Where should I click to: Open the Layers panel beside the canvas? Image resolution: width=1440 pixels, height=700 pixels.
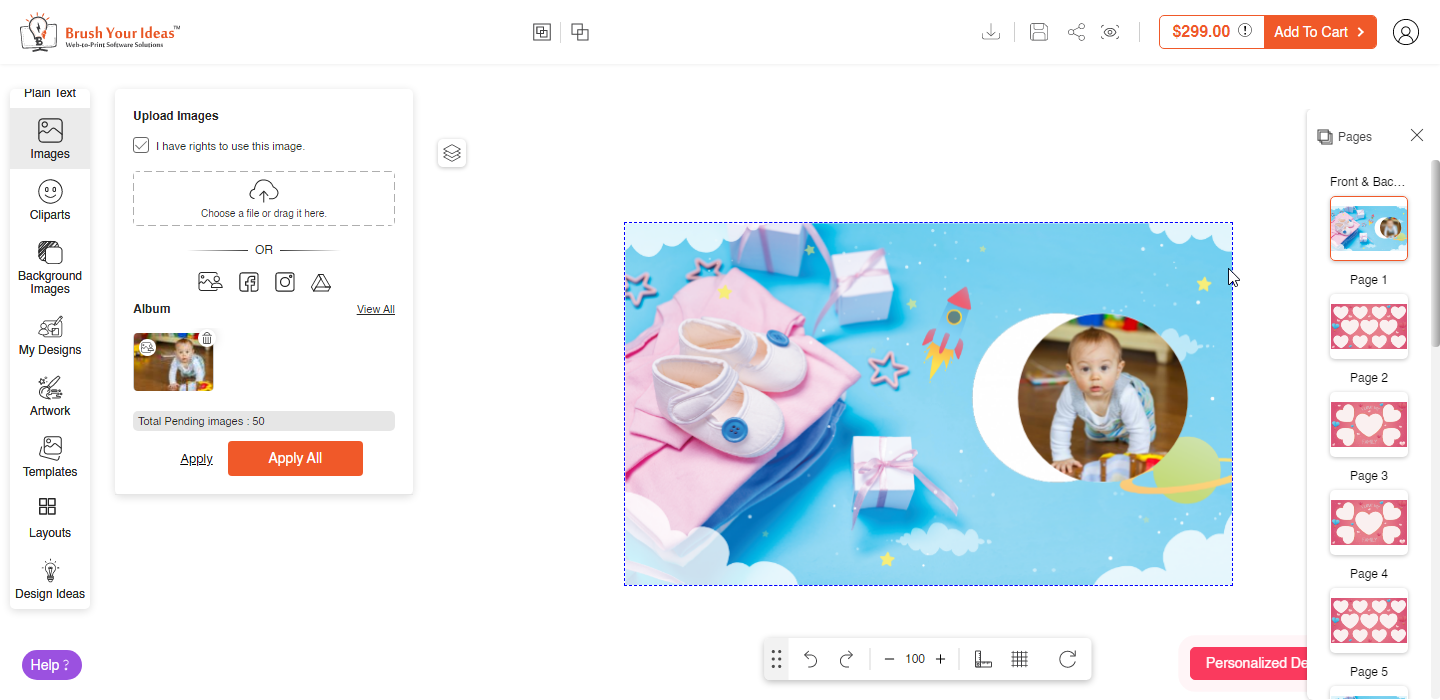click(451, 152)
